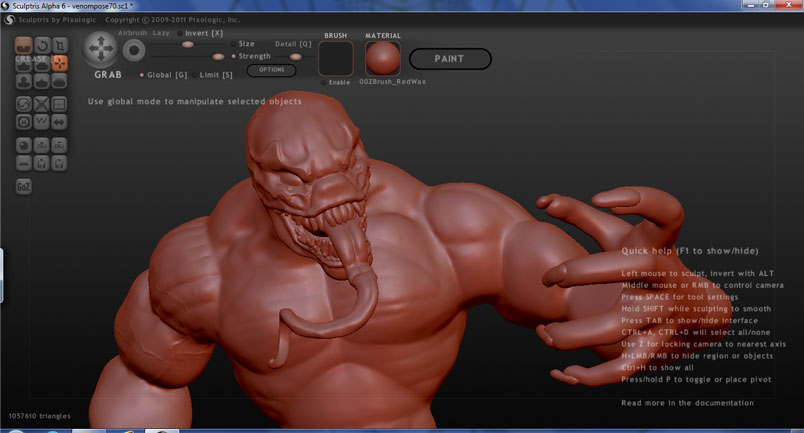Click the large GRAB four-arrow tool icon
The image size is (804, 433).
[x=101, y=49]
